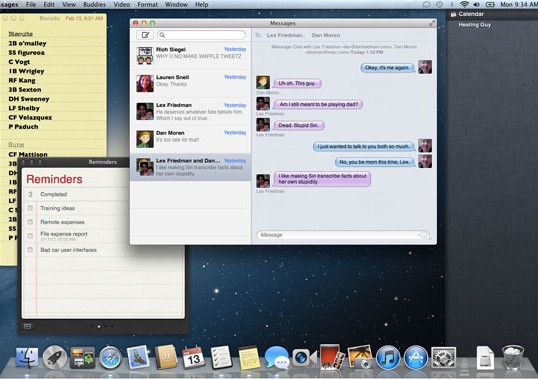Check off the Training ideas reminder

[x=30, y=208]
